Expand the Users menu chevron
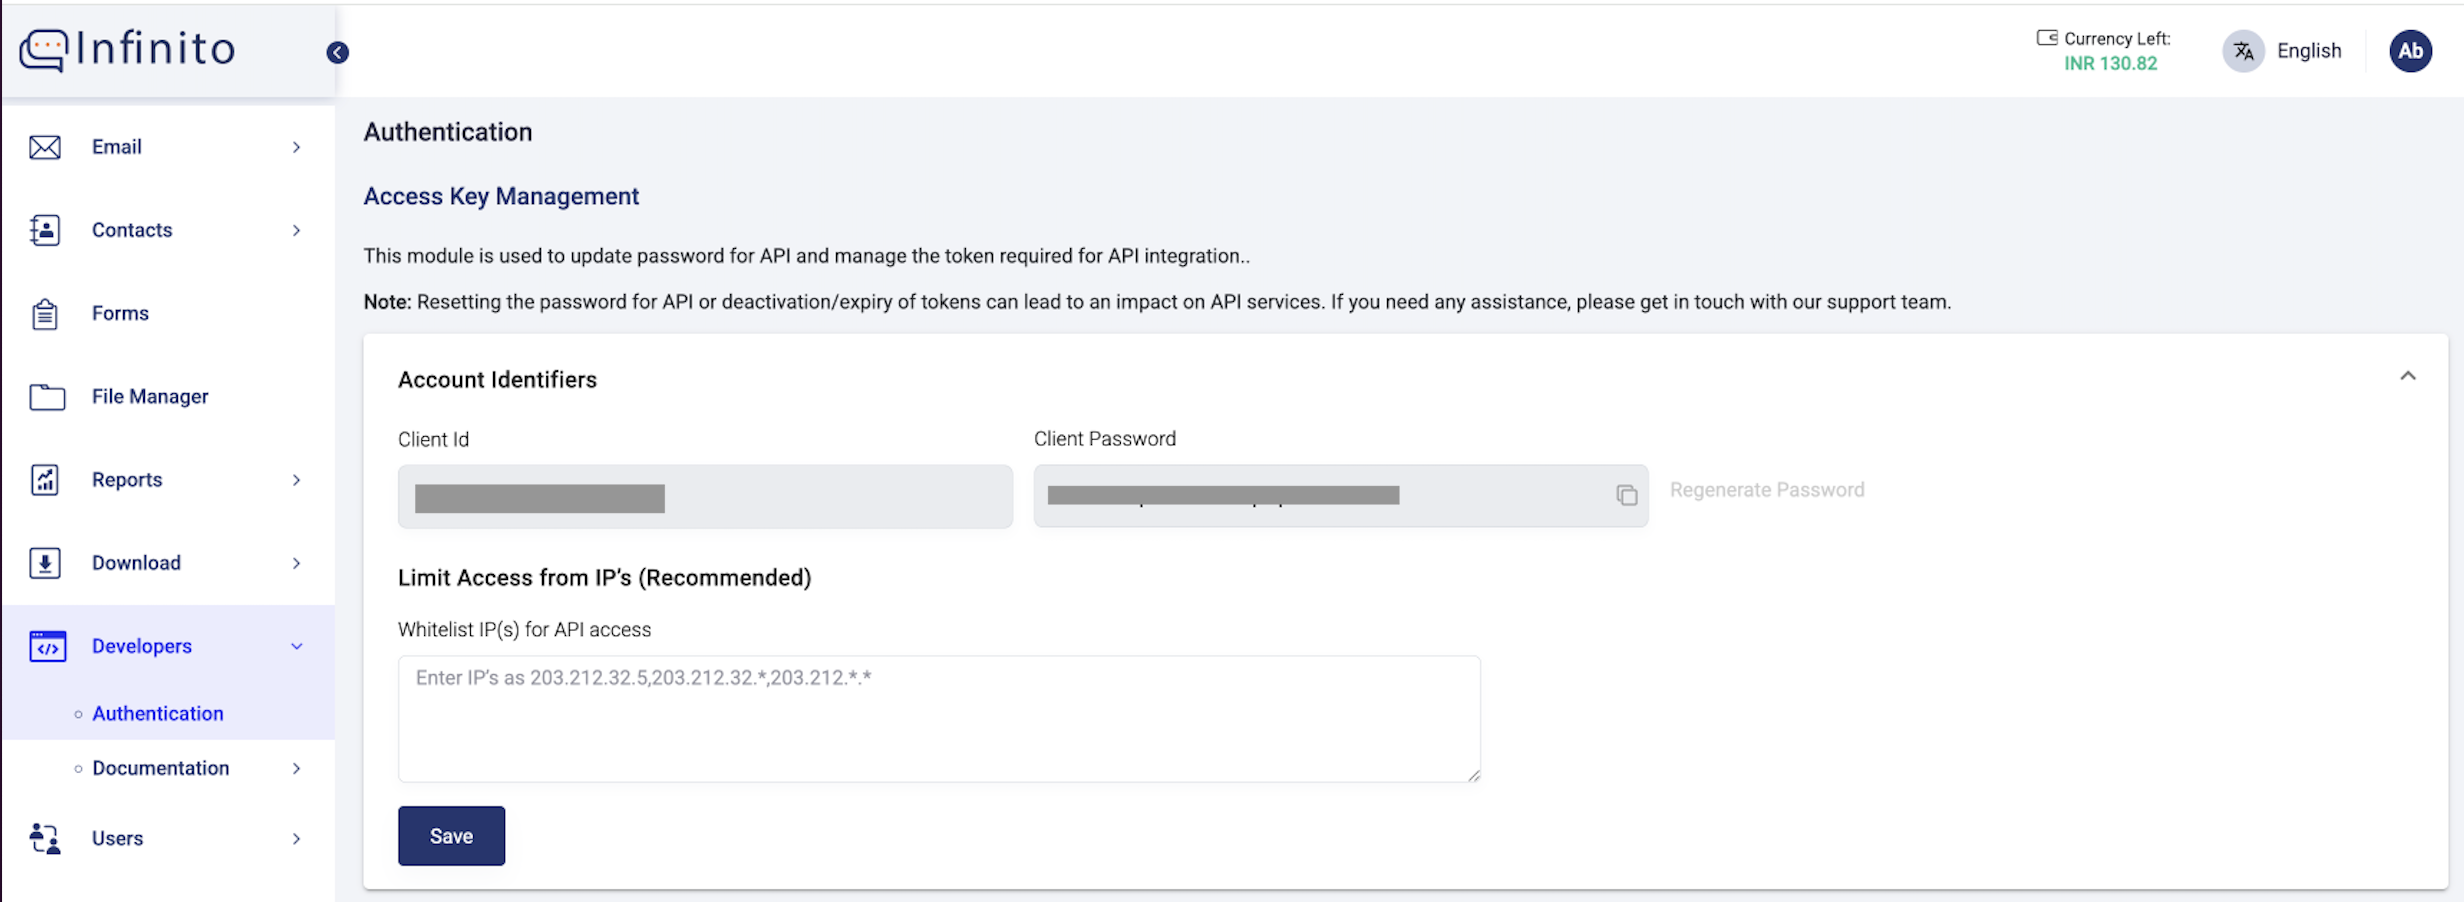This screenshot has width=2464, height=902. (297, 838)
